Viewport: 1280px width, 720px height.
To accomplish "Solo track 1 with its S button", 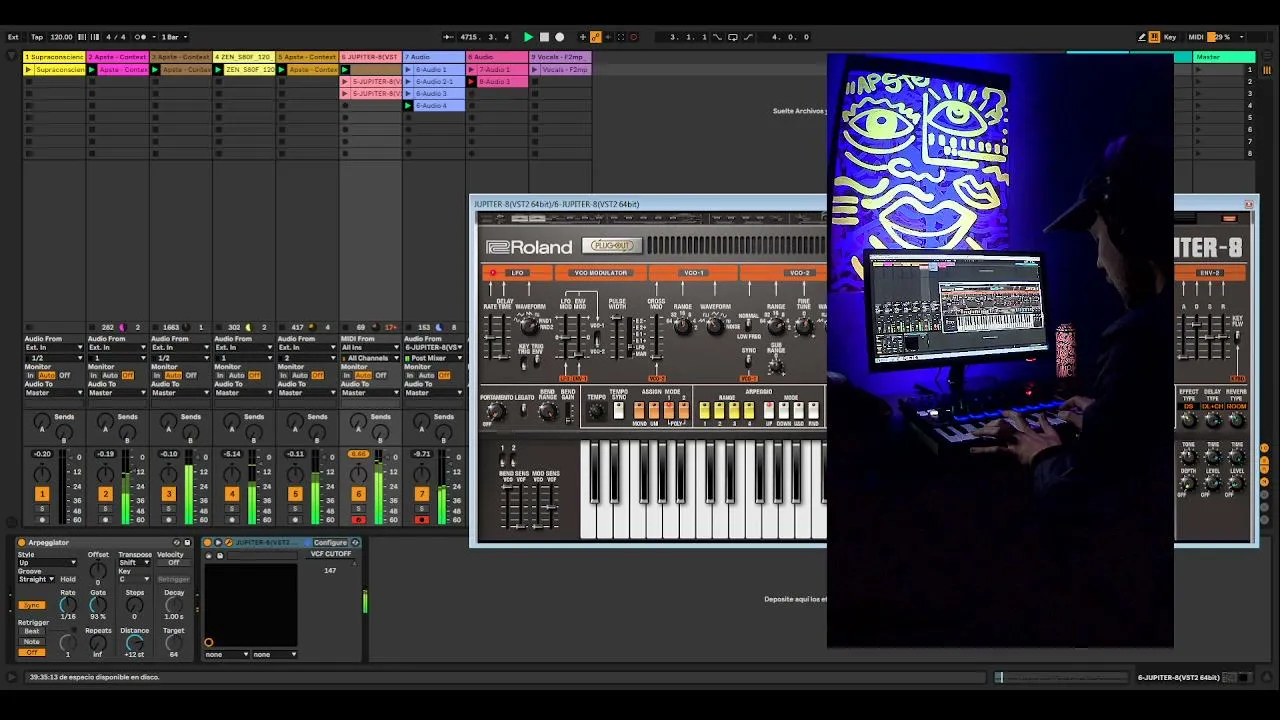I will coord(42,508).
